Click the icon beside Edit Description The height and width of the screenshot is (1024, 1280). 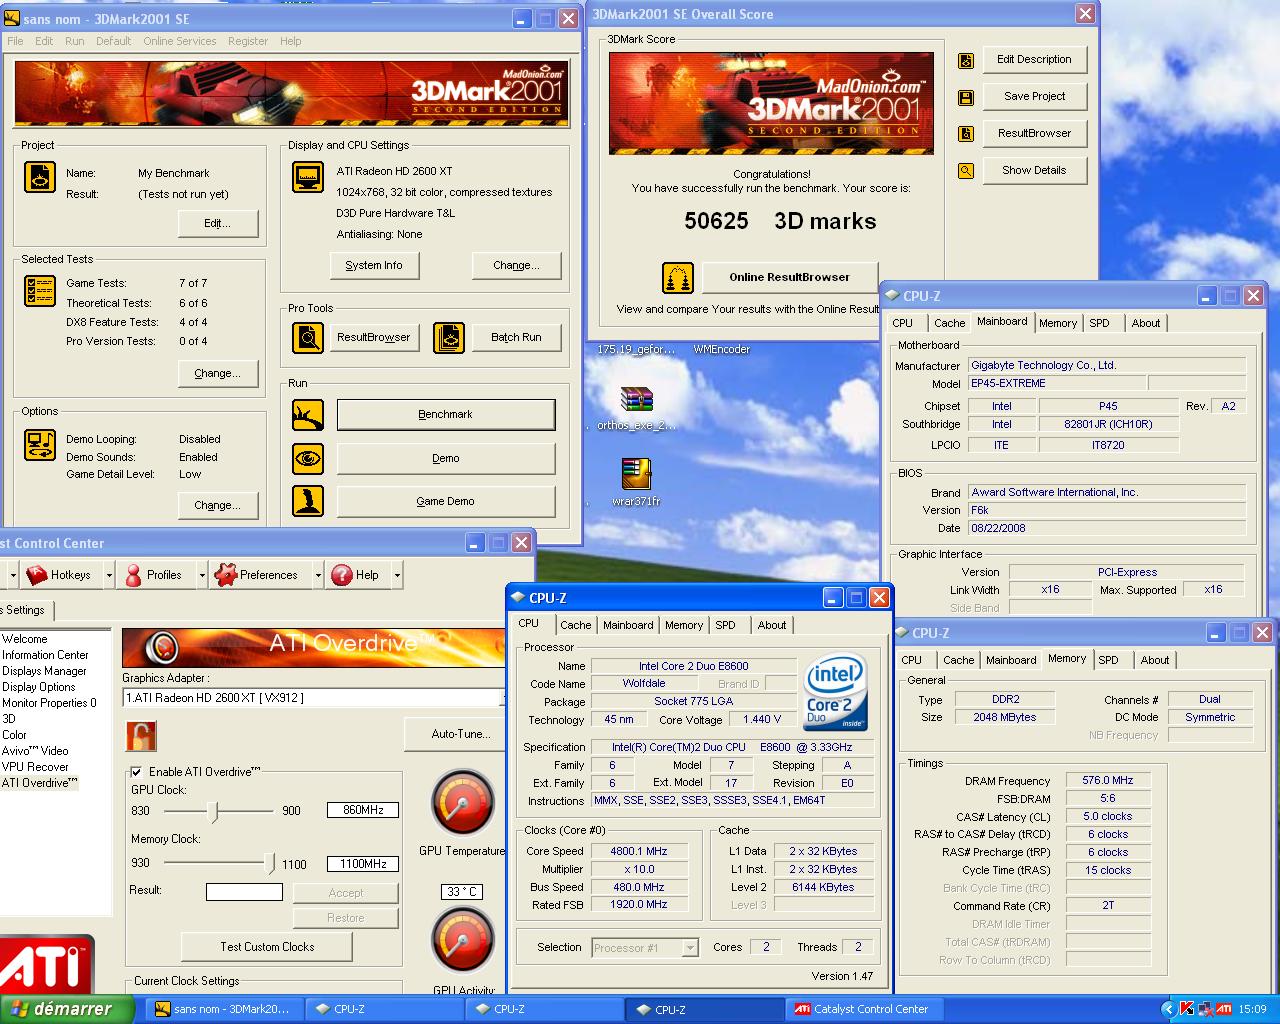(x=966, y=61)
